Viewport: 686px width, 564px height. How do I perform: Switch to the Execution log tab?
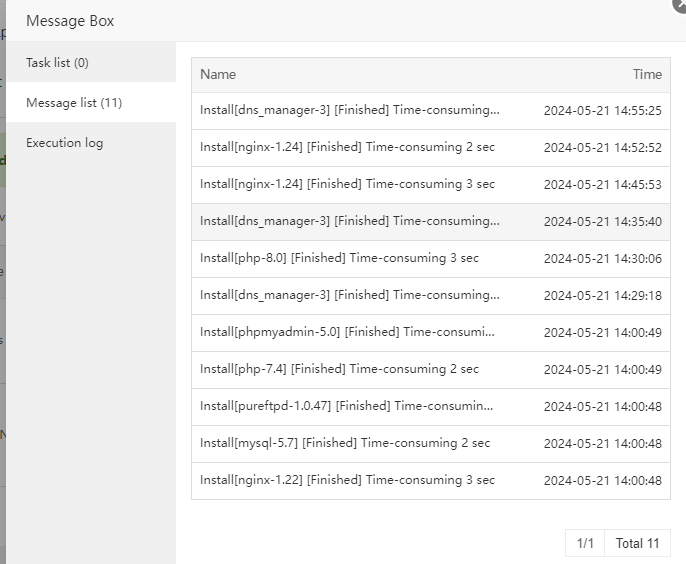(x=64, y=143)
